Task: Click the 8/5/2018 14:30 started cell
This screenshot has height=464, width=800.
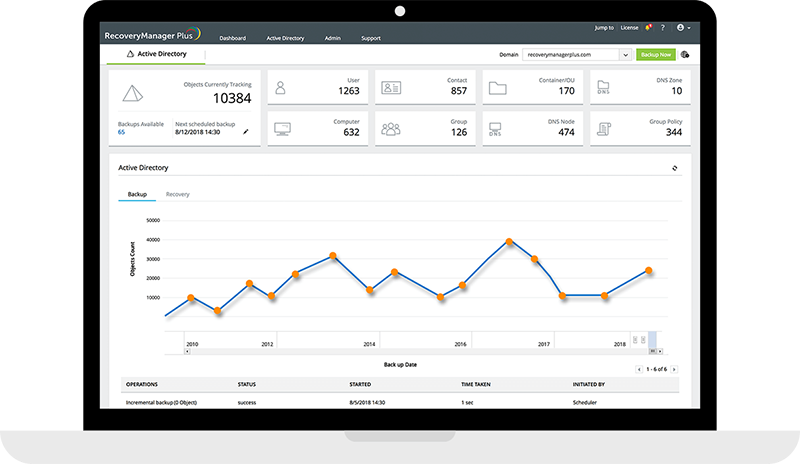Action: (367, 402)
